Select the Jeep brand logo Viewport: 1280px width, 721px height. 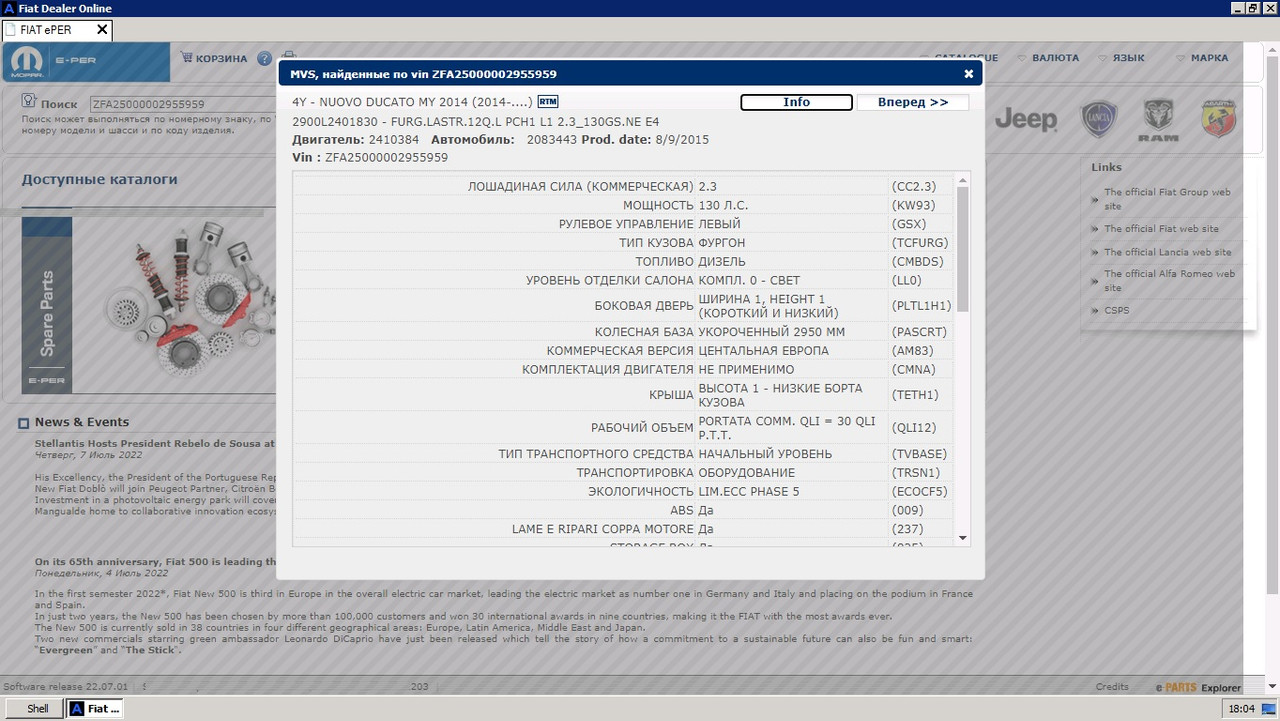(1026, 120)
